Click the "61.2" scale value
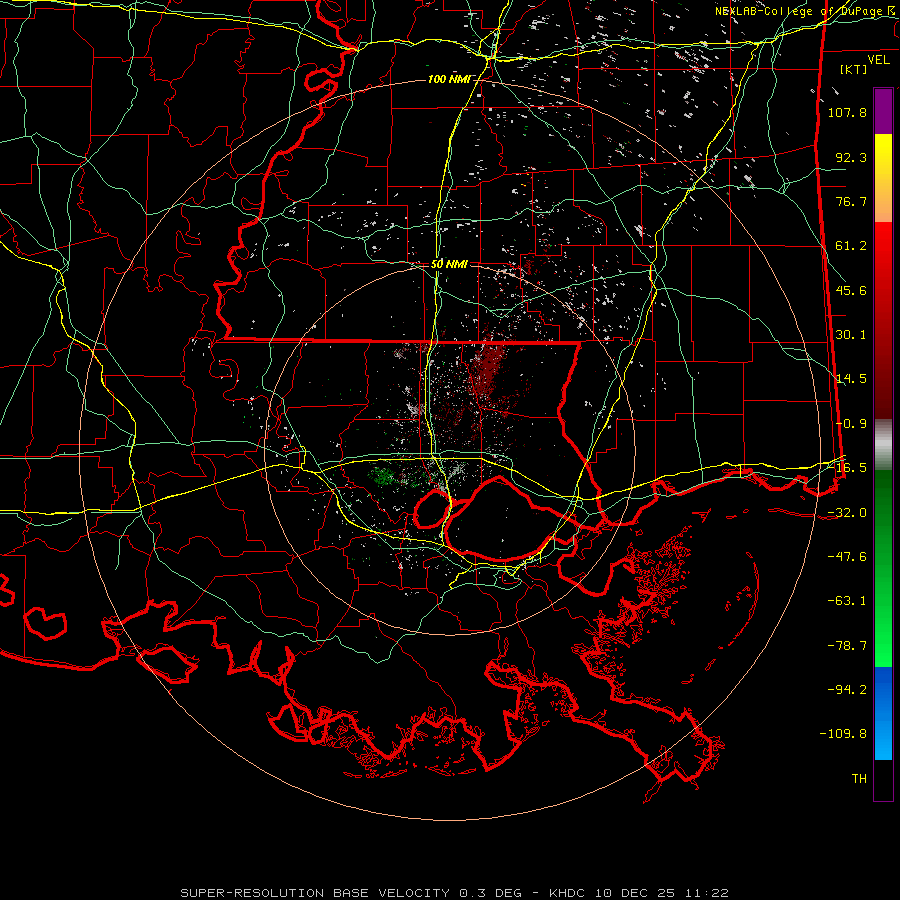 [851, 246]
